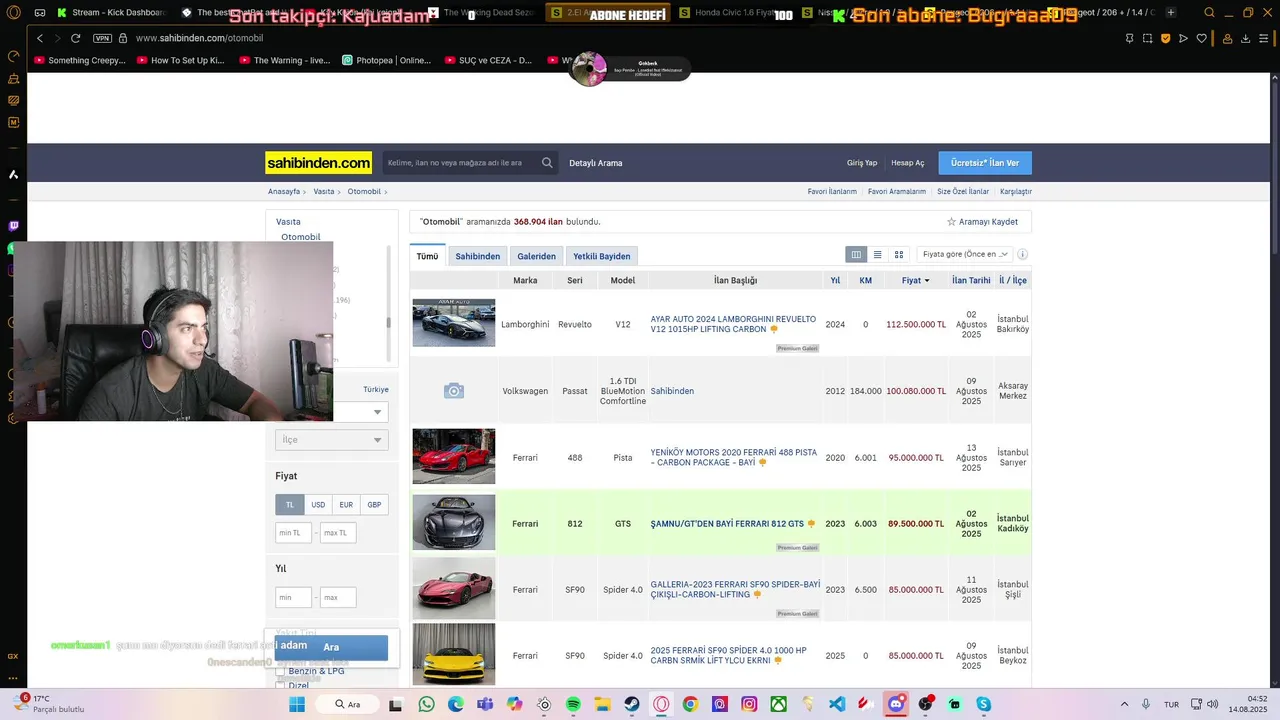This screenshot has width=1280, height=720.
Task: Click Favori İlanlarım link
Action: (x=832, y=191)
